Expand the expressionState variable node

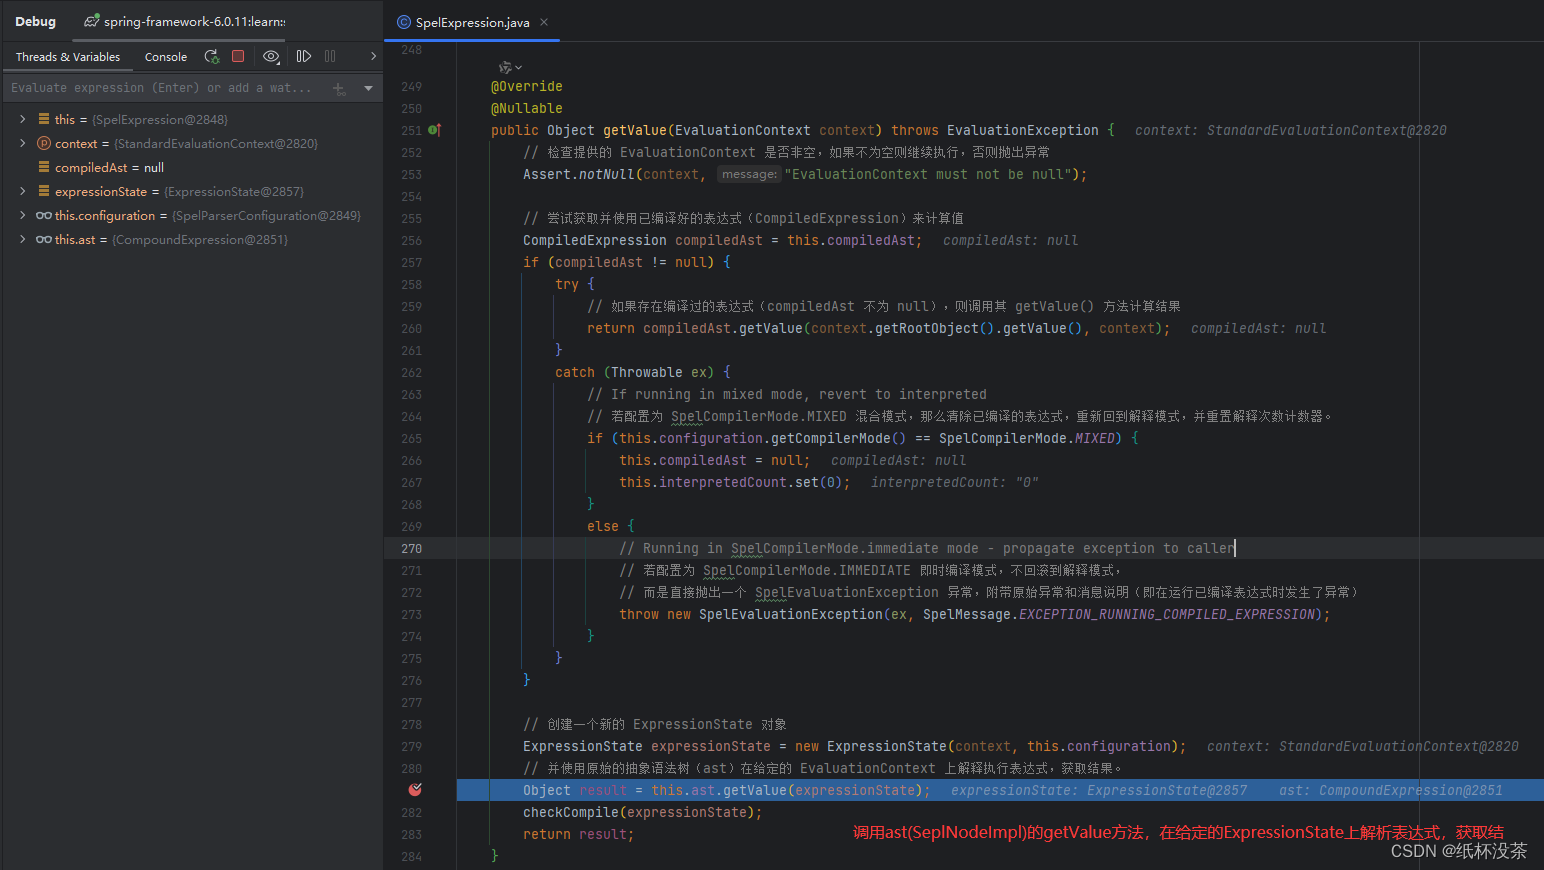click(22, 191)
